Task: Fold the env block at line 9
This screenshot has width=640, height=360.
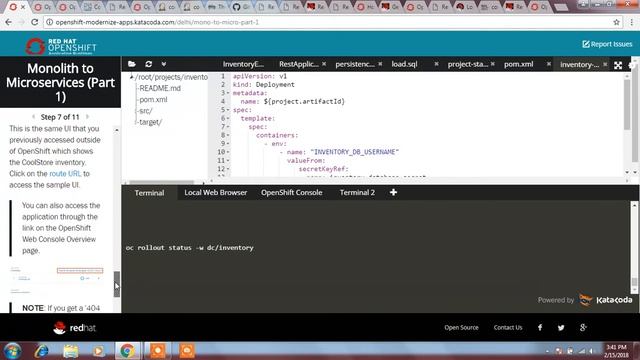Action: (x=228, y=144)
